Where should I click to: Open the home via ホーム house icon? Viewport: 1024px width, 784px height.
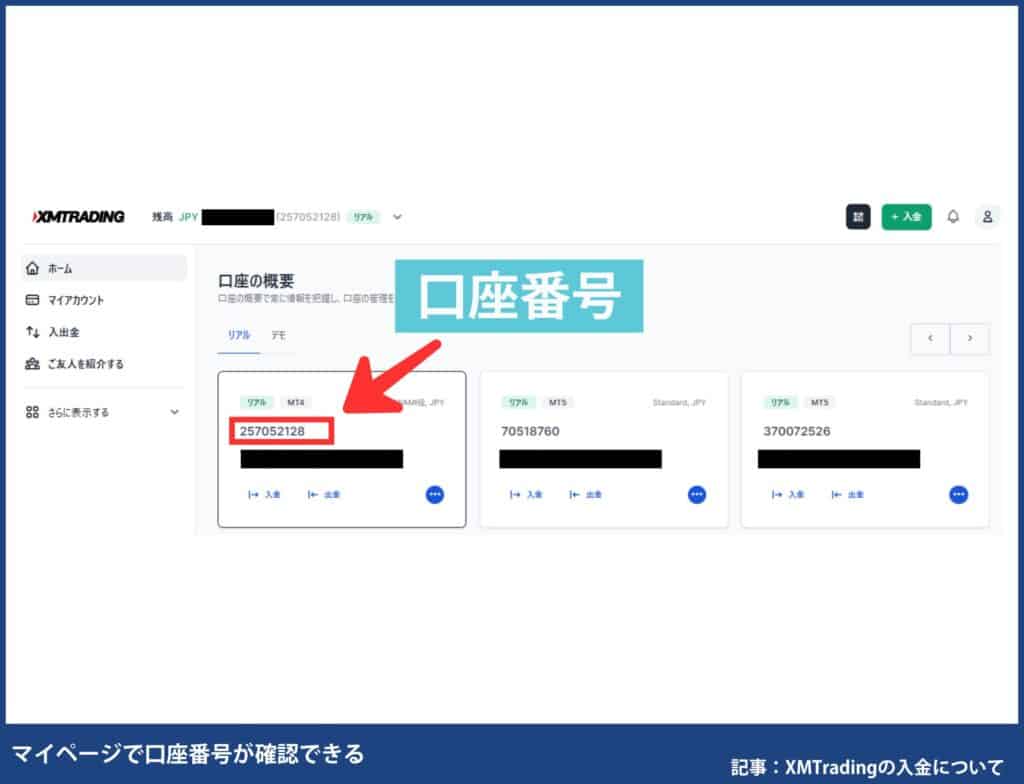coord(34,267)
